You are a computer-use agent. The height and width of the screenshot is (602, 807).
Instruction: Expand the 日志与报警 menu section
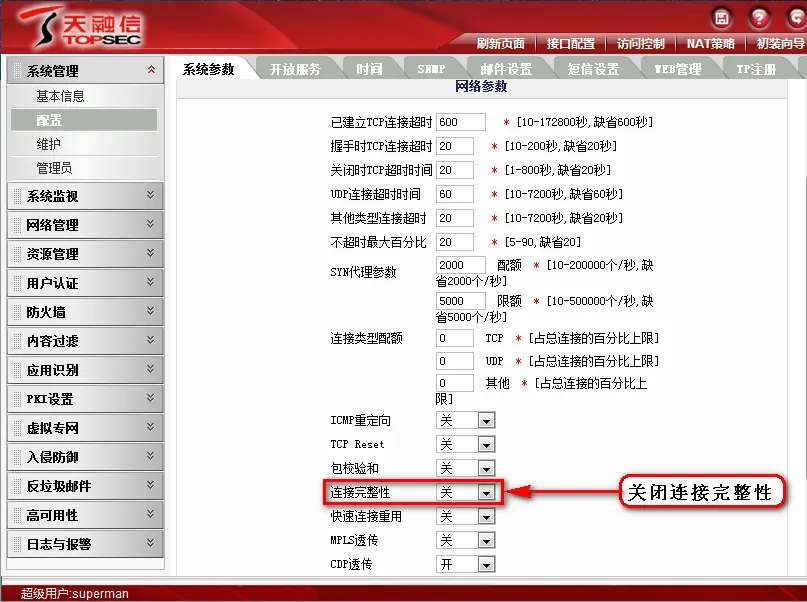(85, 543)
